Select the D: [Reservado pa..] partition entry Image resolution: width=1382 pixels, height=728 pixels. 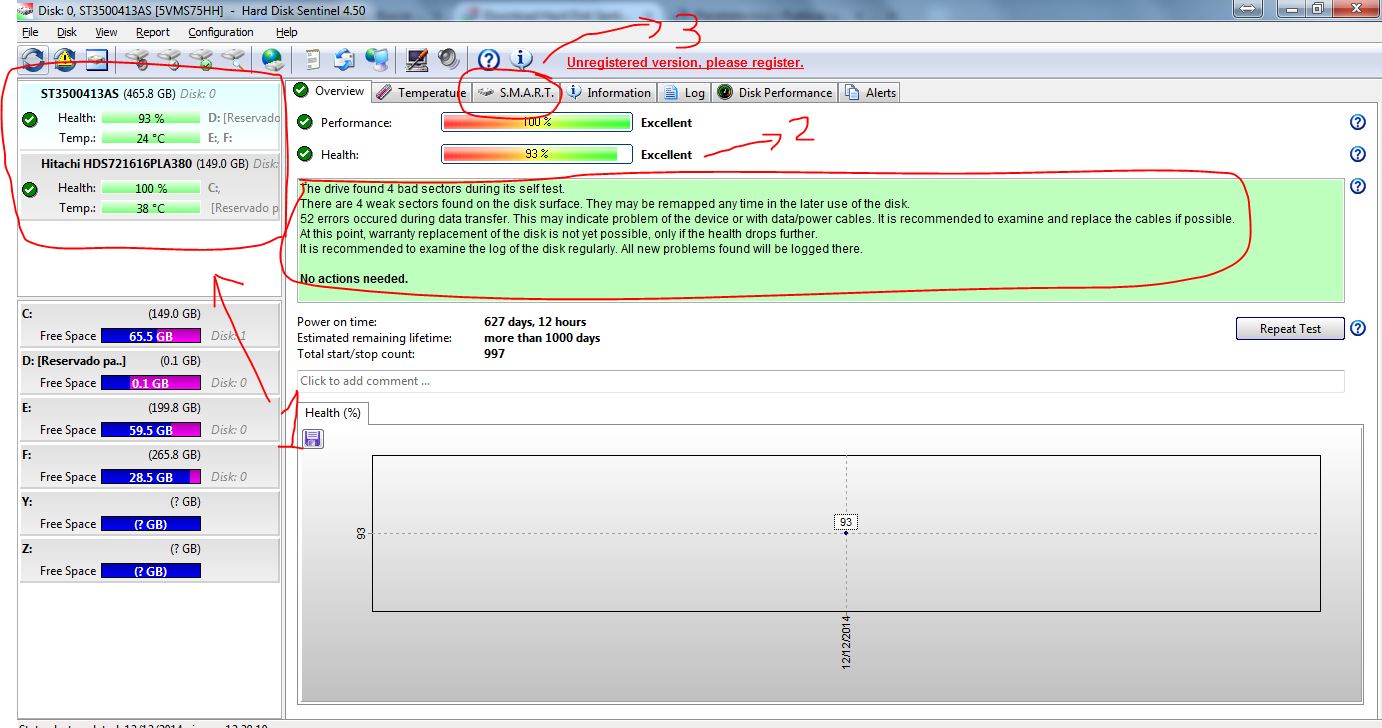pos(149,372)
